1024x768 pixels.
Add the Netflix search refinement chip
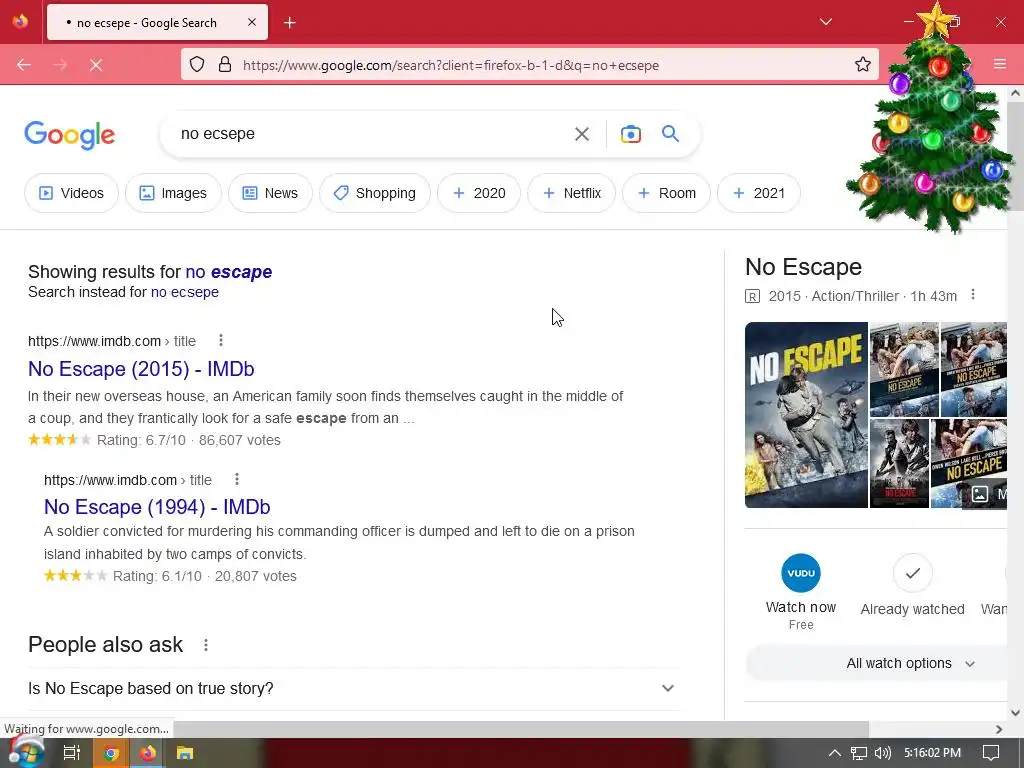pyautogui.click(x=571, y=193)
